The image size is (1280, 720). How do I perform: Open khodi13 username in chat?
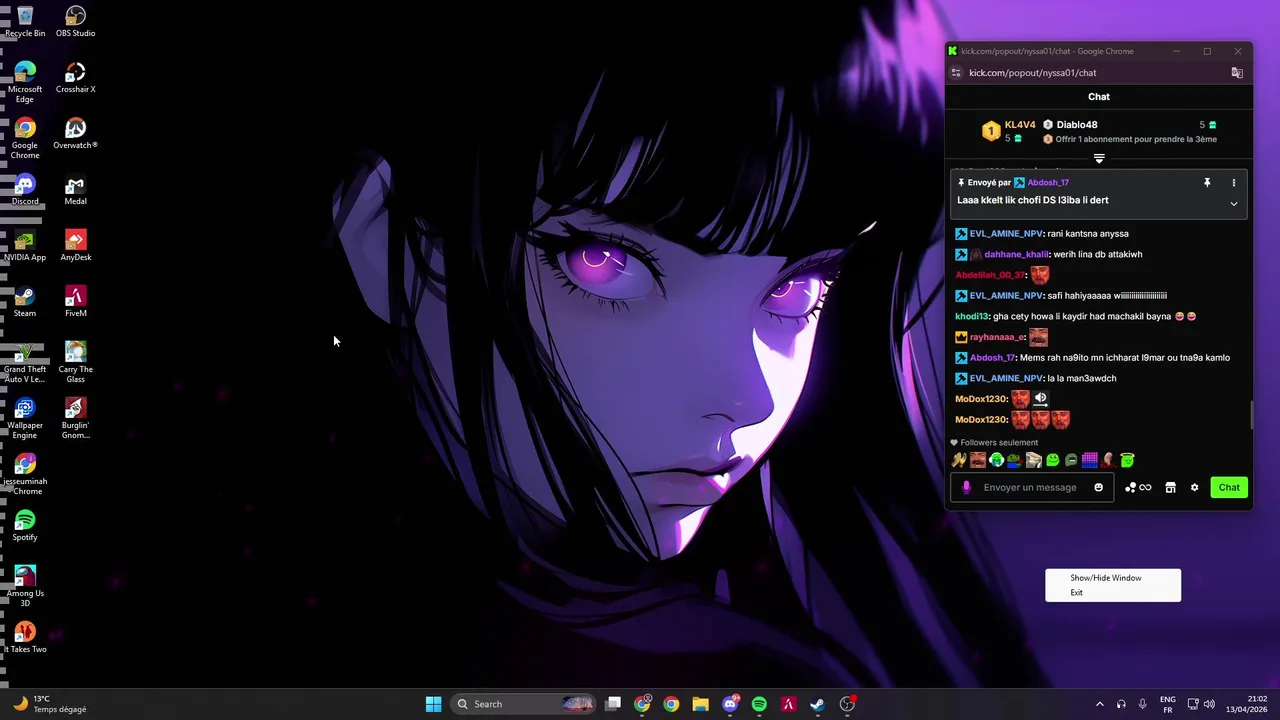coord(971,316)
